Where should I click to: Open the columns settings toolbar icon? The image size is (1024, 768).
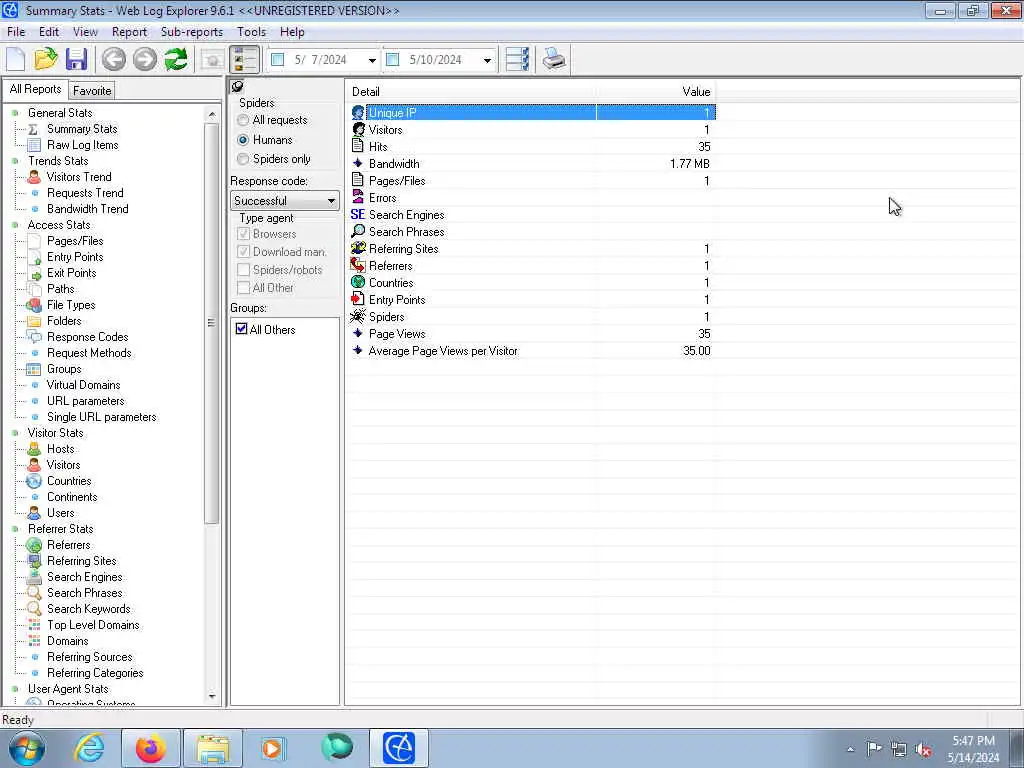517,59
